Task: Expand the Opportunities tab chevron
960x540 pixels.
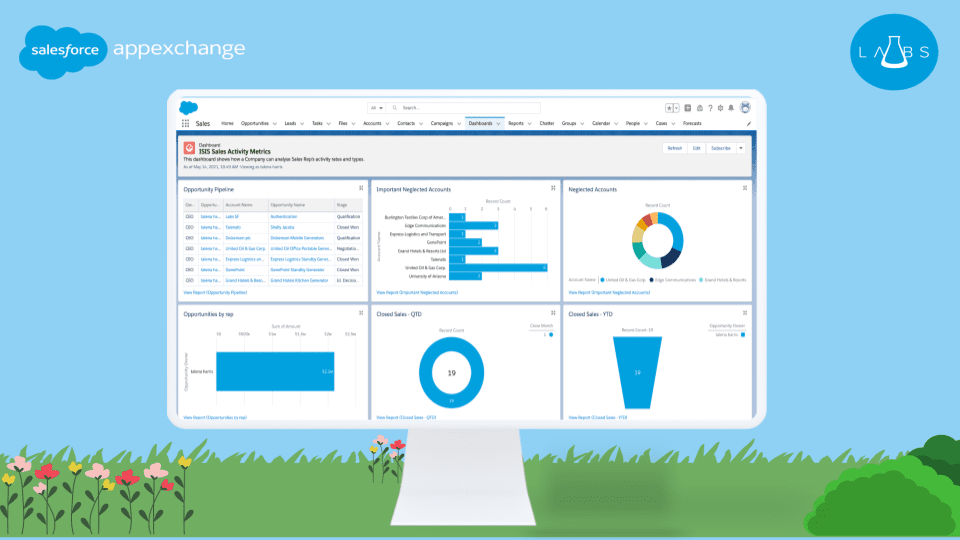Action: tap(275, 124)
